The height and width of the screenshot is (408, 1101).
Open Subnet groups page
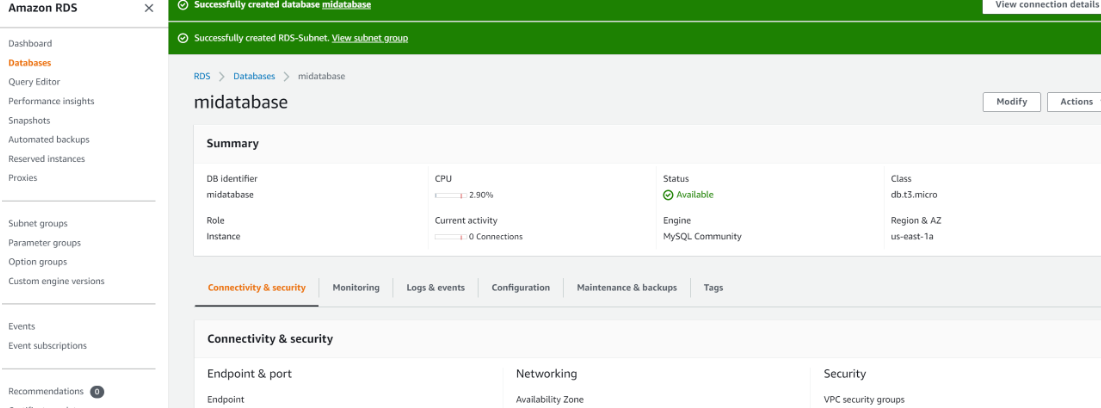pyautogui.click(x=38, y=223)
